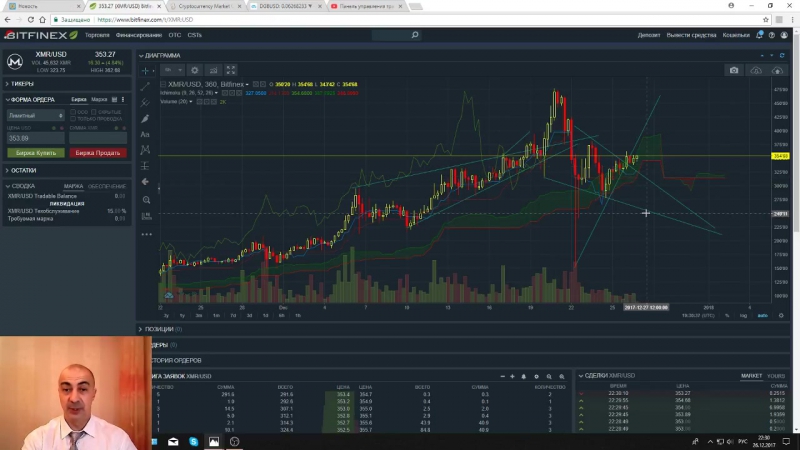Select the pitchfork drawing tool
Viewport: 800px width, 450px height.
tap(145, 102)
